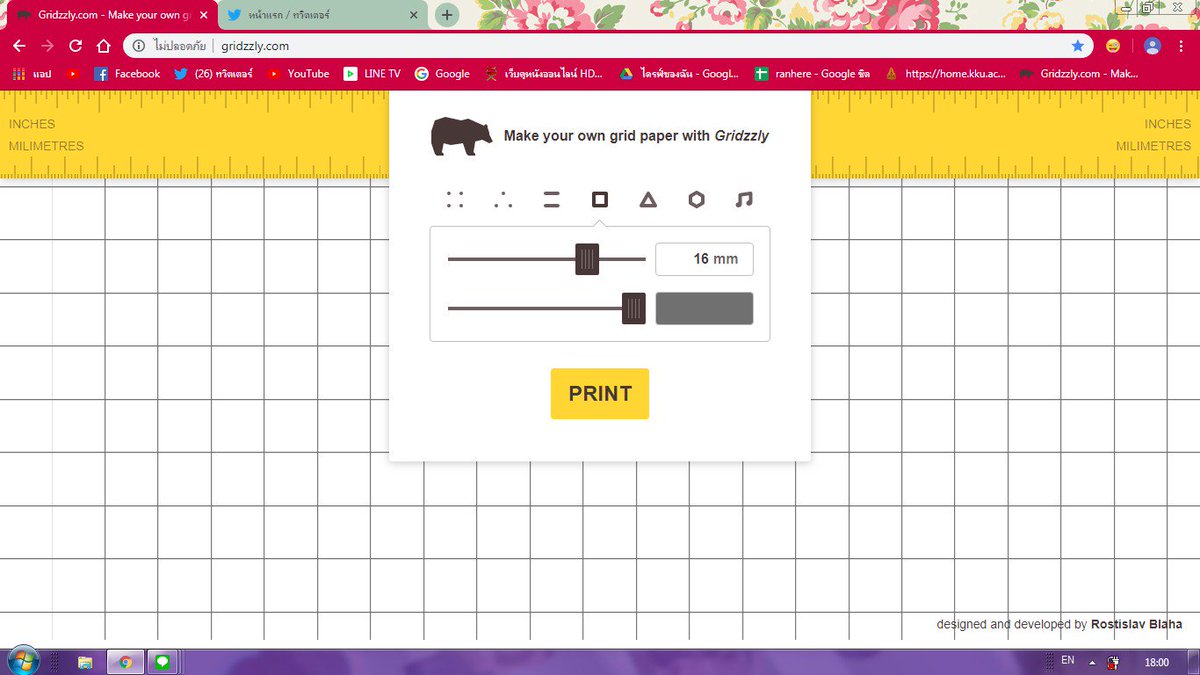Viewport: 1200px width, 675px height.
Task: Go back to the previous page
Action: [19, 46]
